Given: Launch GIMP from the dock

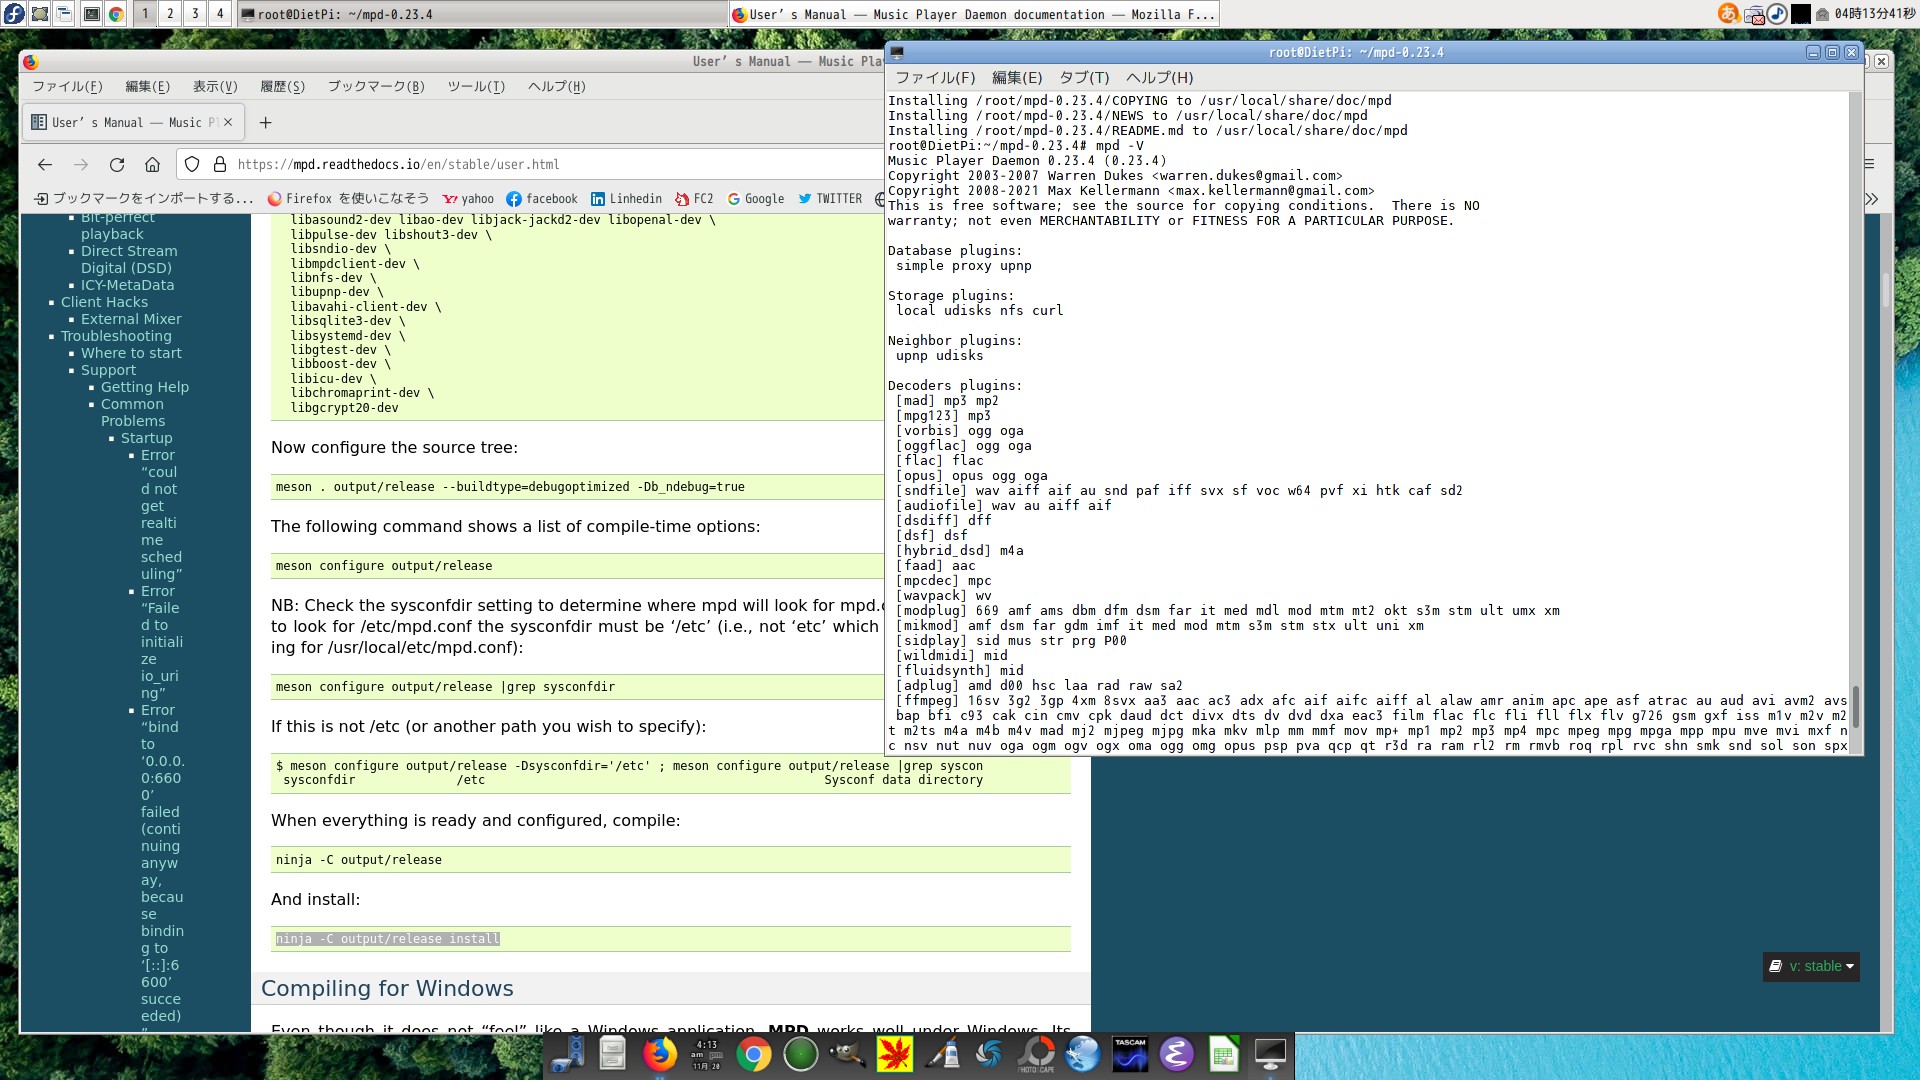Looking at the screenshot, I should pos(847,1054).
